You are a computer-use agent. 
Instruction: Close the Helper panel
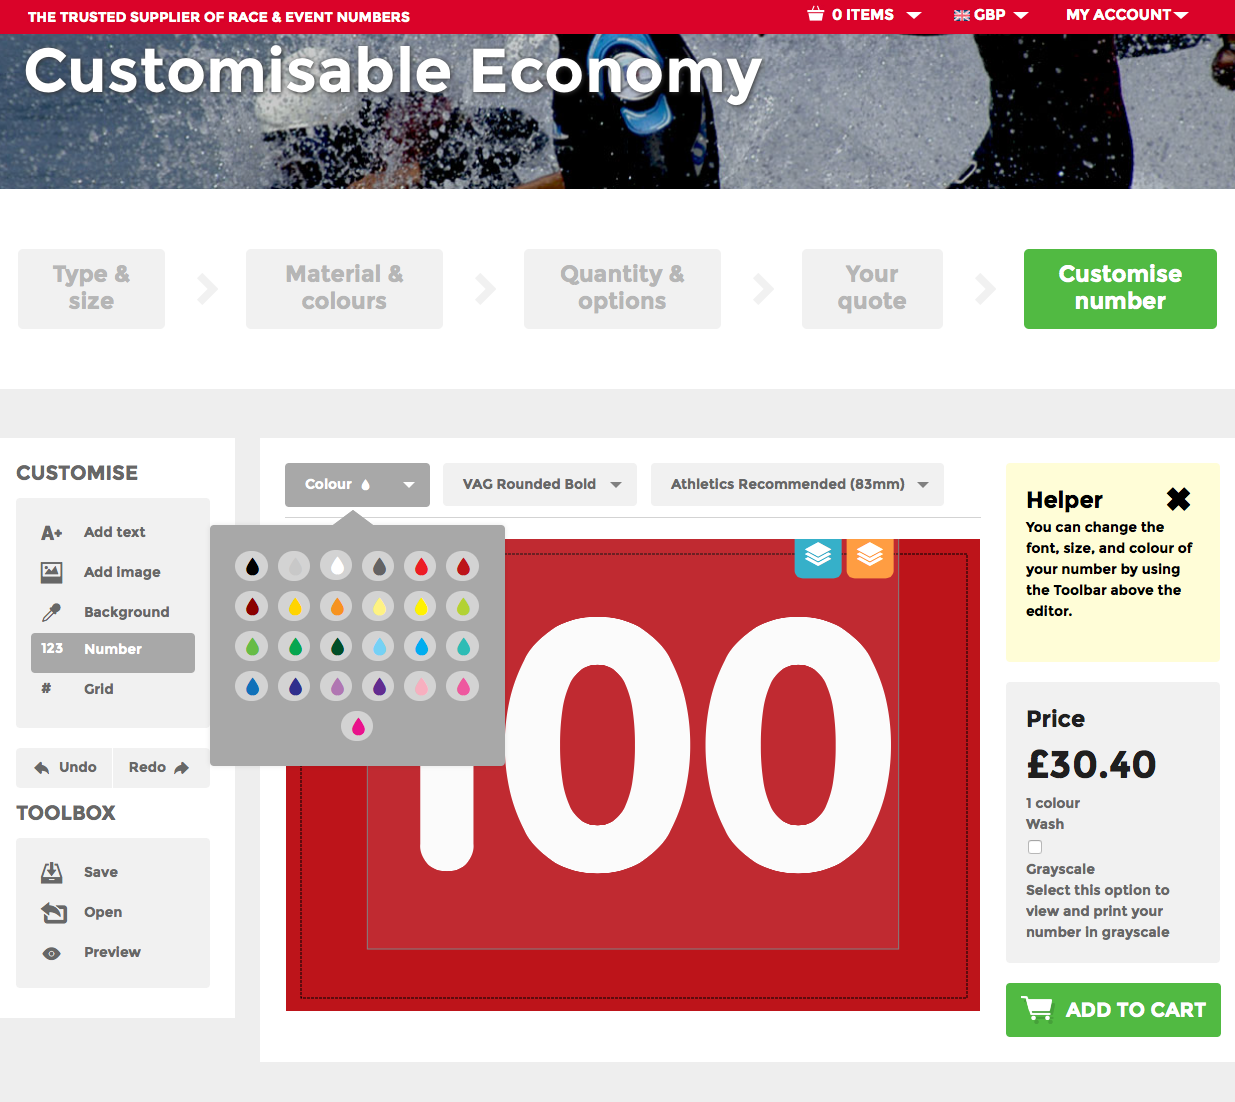tap(1179, 498)
